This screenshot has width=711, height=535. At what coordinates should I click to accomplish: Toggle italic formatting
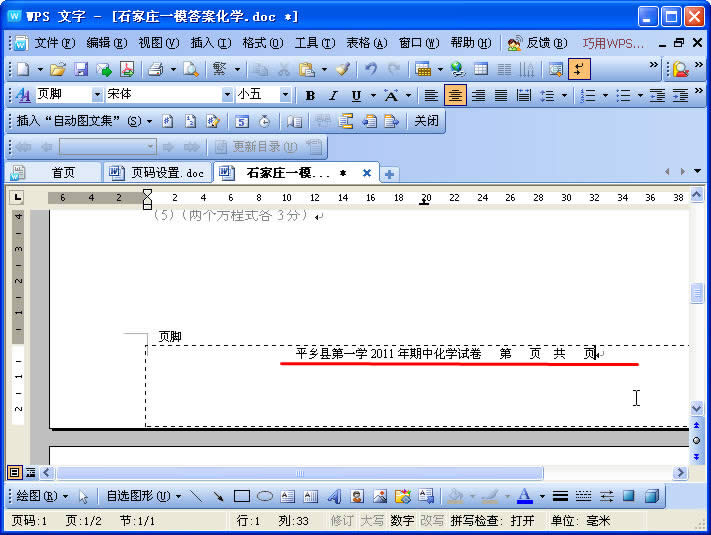click(x=333, y=95)
